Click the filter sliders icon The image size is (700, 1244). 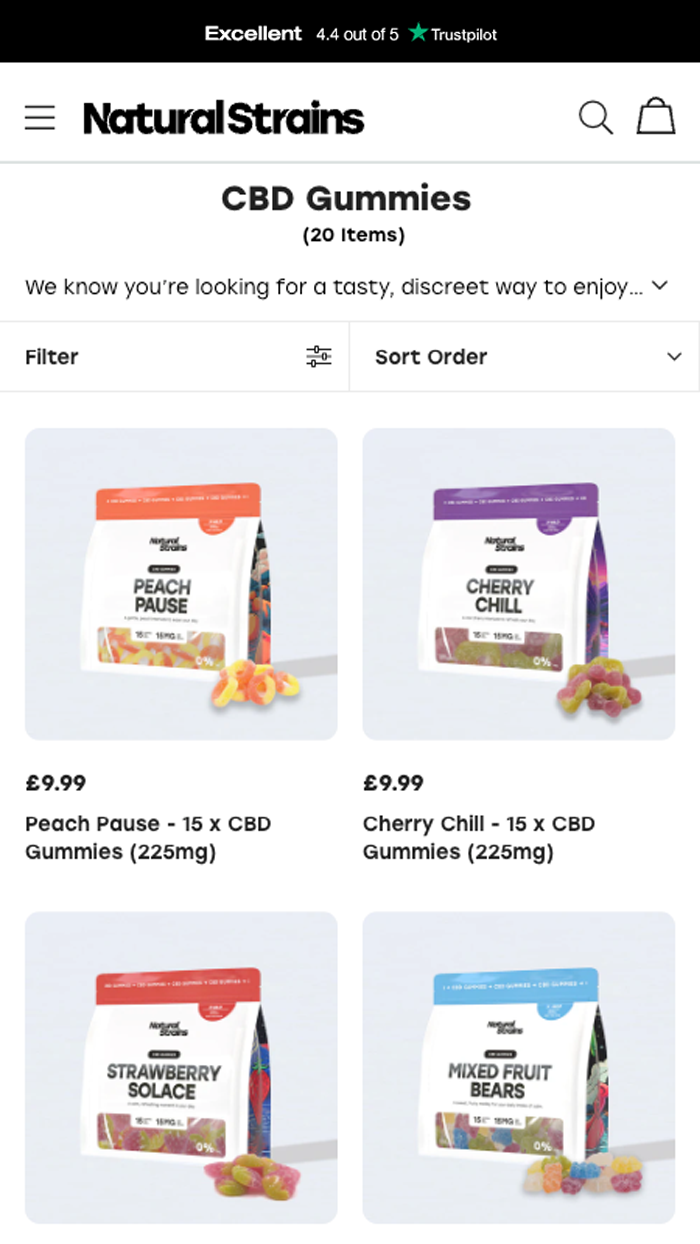click(x=318, y=357)
